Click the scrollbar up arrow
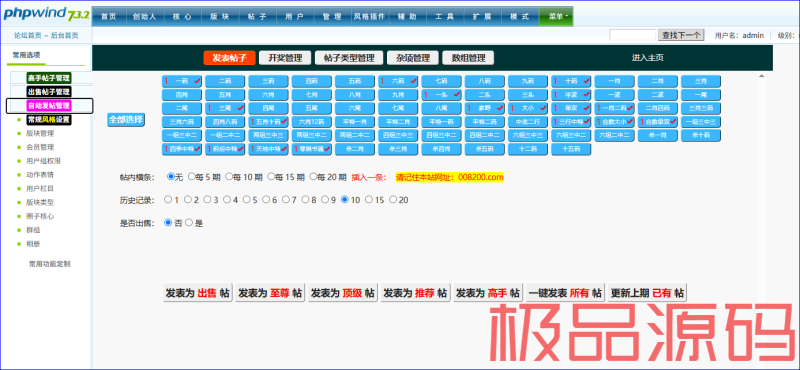The height and width of the screenshot is (370, 800). coord(762,76)
